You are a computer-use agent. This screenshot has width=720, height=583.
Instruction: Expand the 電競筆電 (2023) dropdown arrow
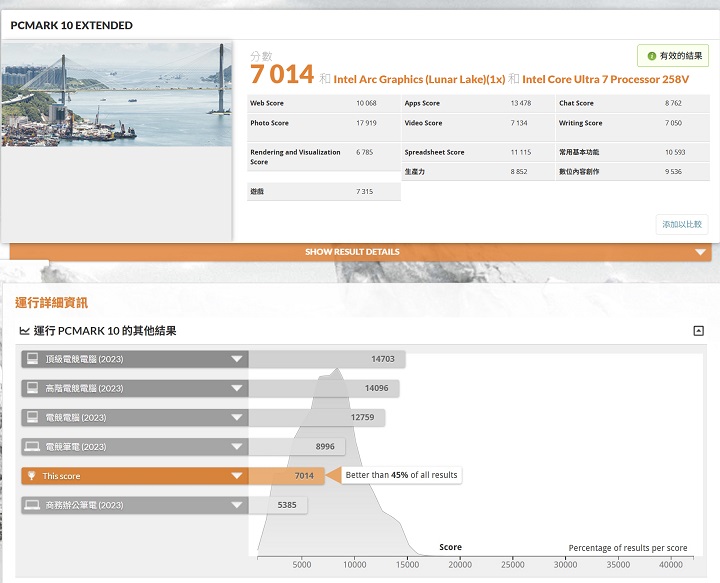point(237,447)
